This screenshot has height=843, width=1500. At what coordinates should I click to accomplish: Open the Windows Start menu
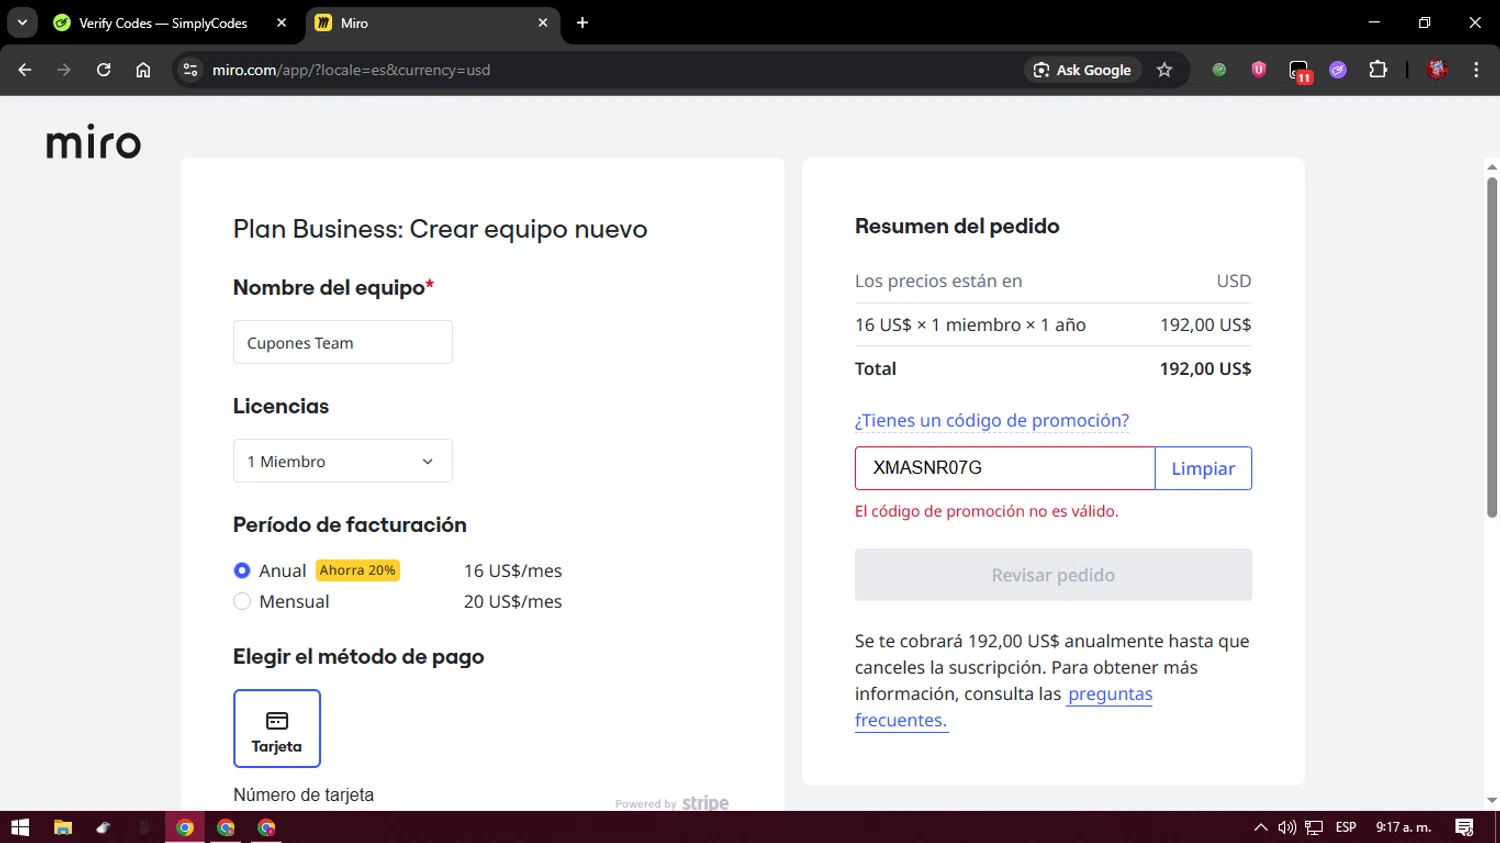point(20,827)
